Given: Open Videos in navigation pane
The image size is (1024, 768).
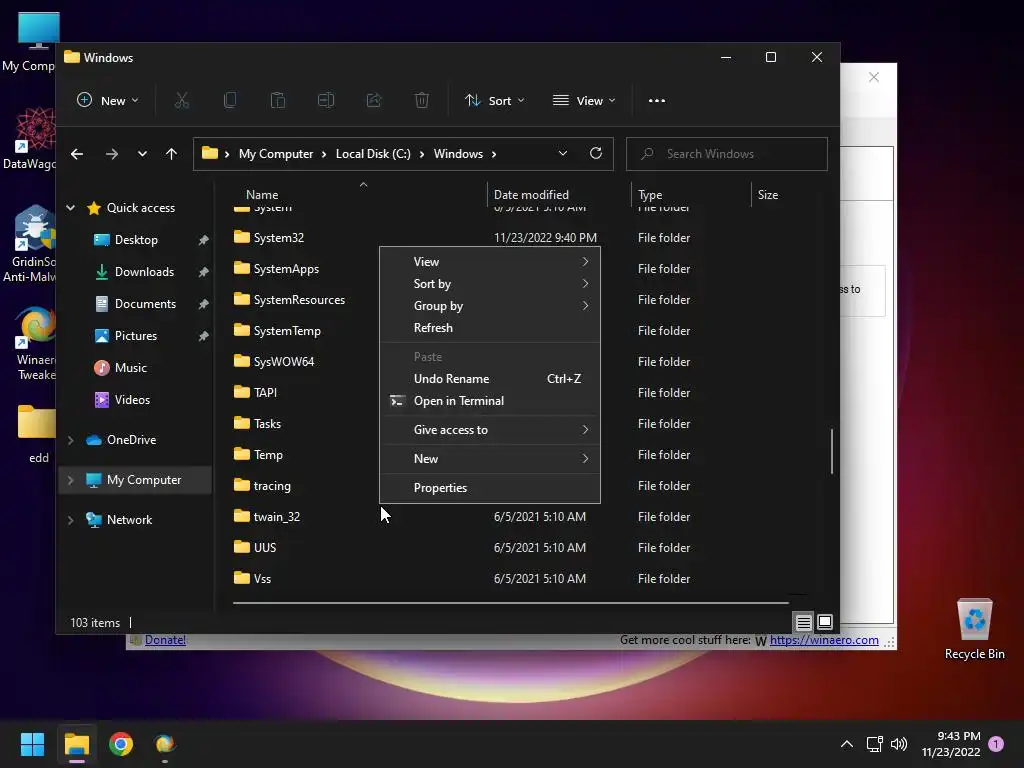Looking at the screenshot, I should 132,400.
